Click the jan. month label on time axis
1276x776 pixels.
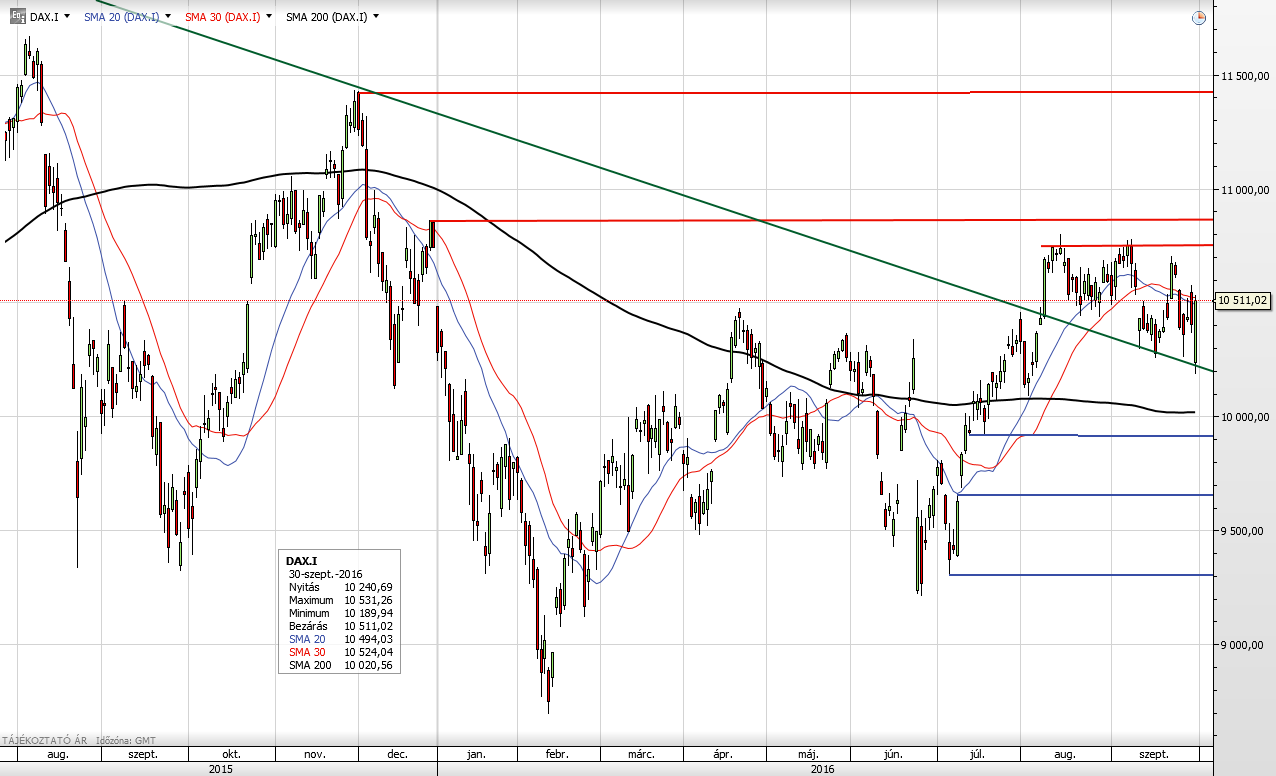pyautogui.click(x=477, y=755)
